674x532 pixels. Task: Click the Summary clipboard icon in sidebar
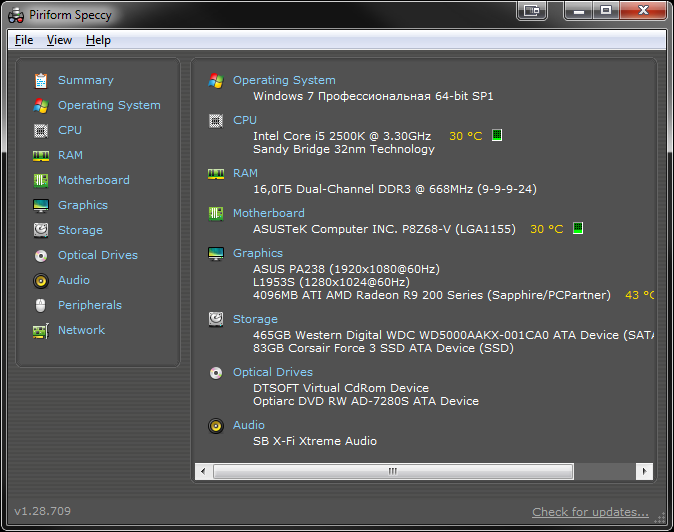tap(41, 80)
